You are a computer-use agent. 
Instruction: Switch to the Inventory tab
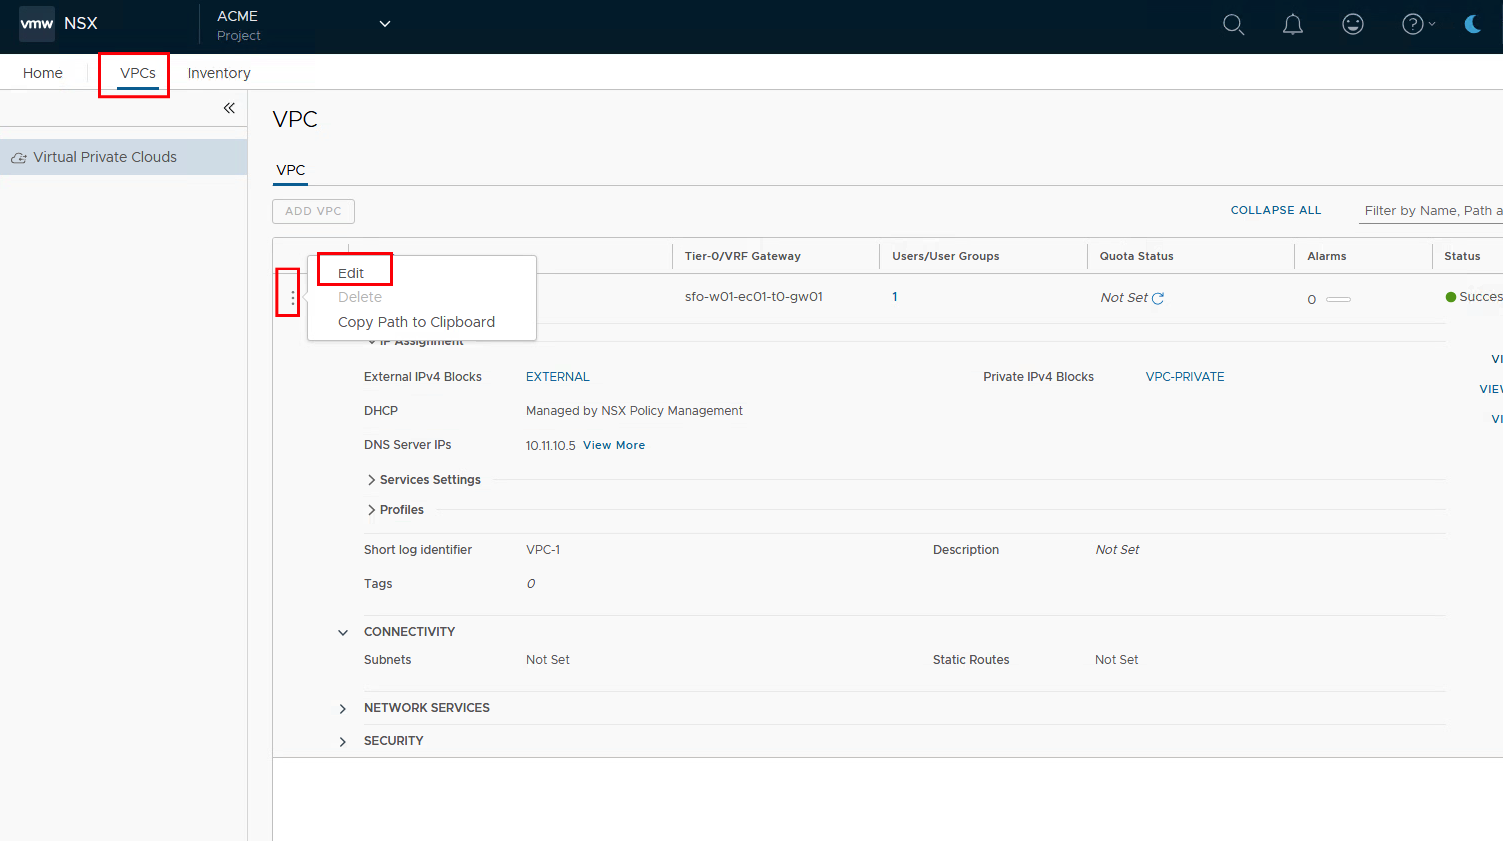tap(219, 73)
